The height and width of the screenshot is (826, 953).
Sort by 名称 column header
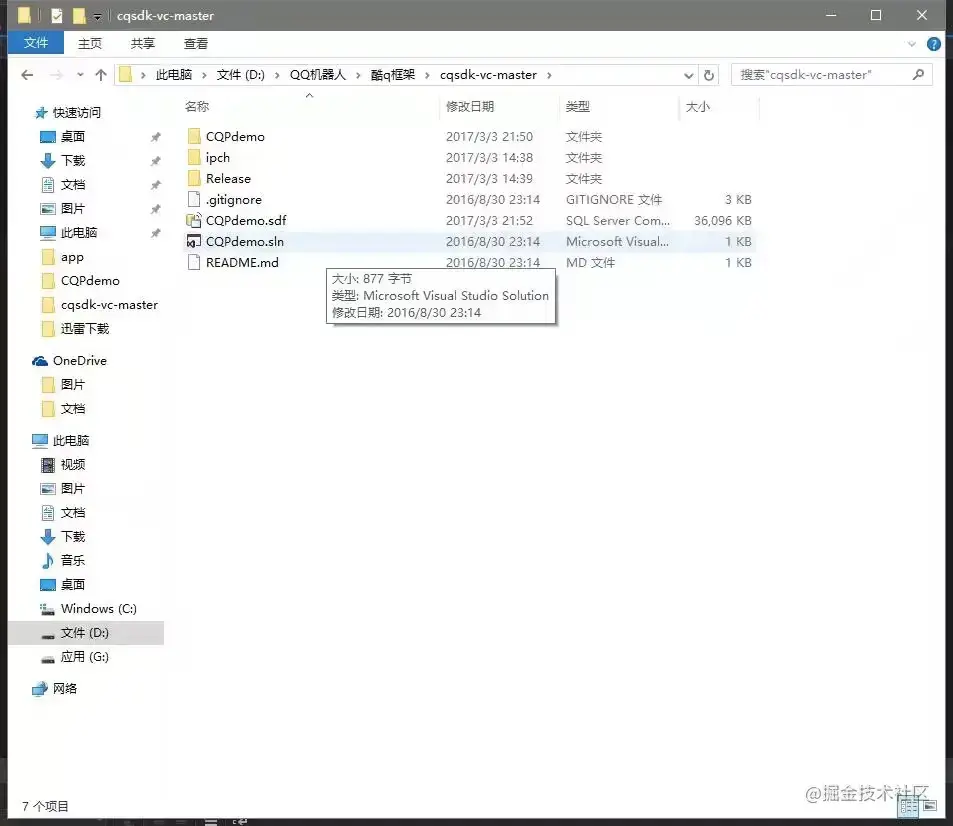tap(197, 107)
